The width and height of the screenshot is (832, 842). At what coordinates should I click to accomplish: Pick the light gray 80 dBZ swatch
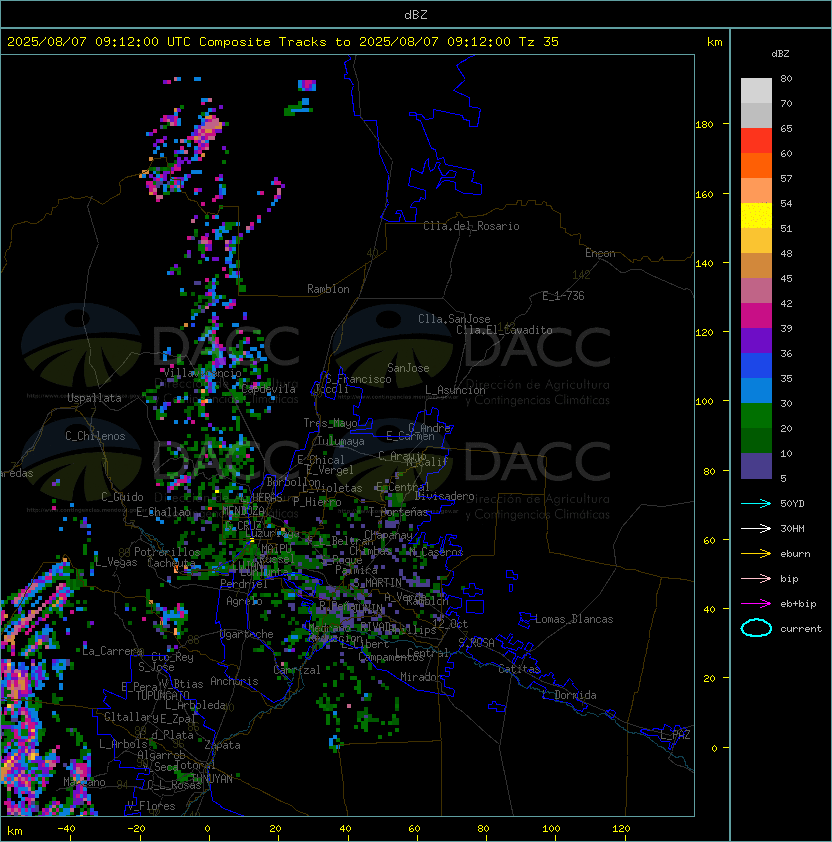tap(756, 90)
